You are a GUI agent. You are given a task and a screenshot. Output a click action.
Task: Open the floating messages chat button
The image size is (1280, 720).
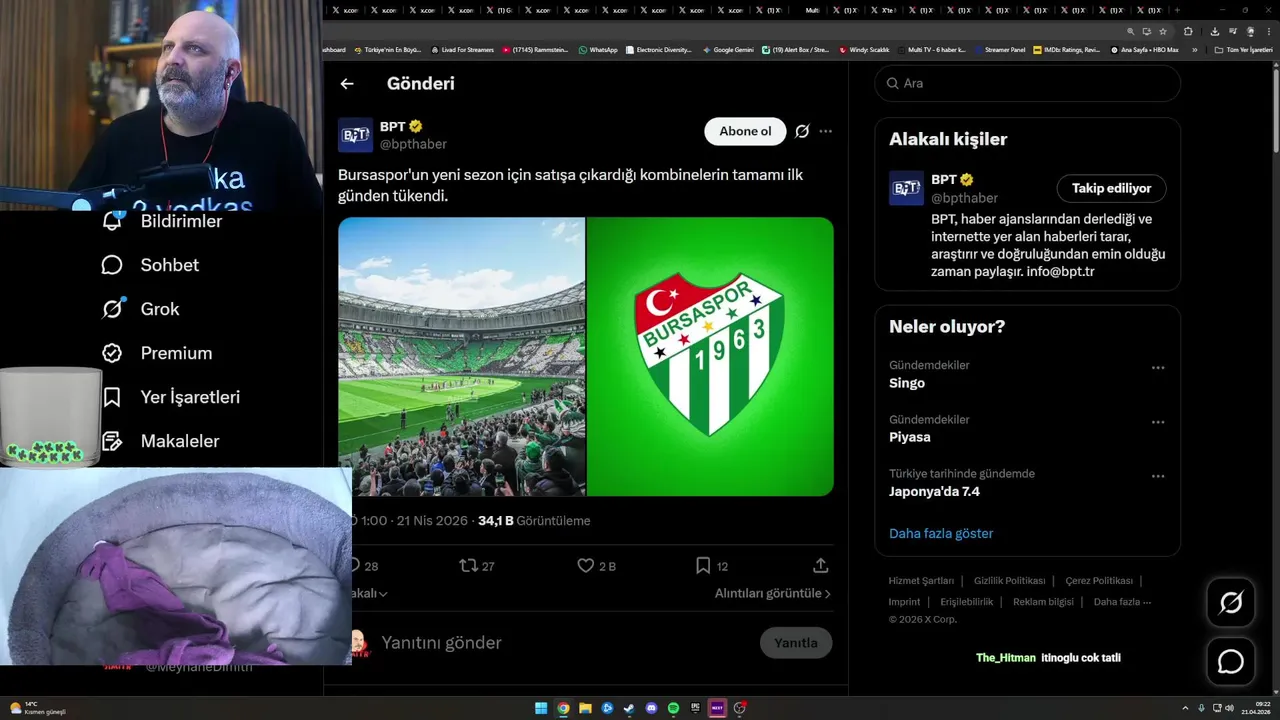[1230, 662]
